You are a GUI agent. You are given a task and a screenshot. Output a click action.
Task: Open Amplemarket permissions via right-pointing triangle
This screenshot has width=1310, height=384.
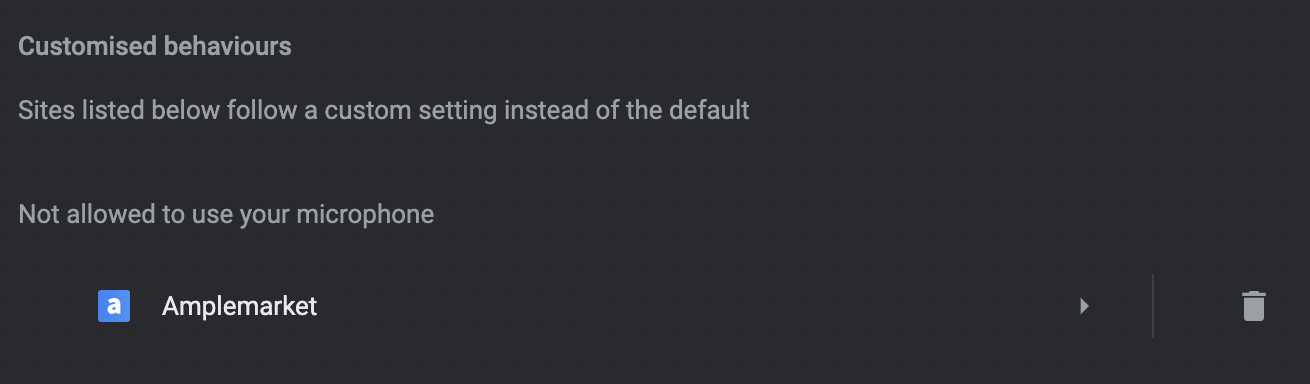(x=1084, y=306)
